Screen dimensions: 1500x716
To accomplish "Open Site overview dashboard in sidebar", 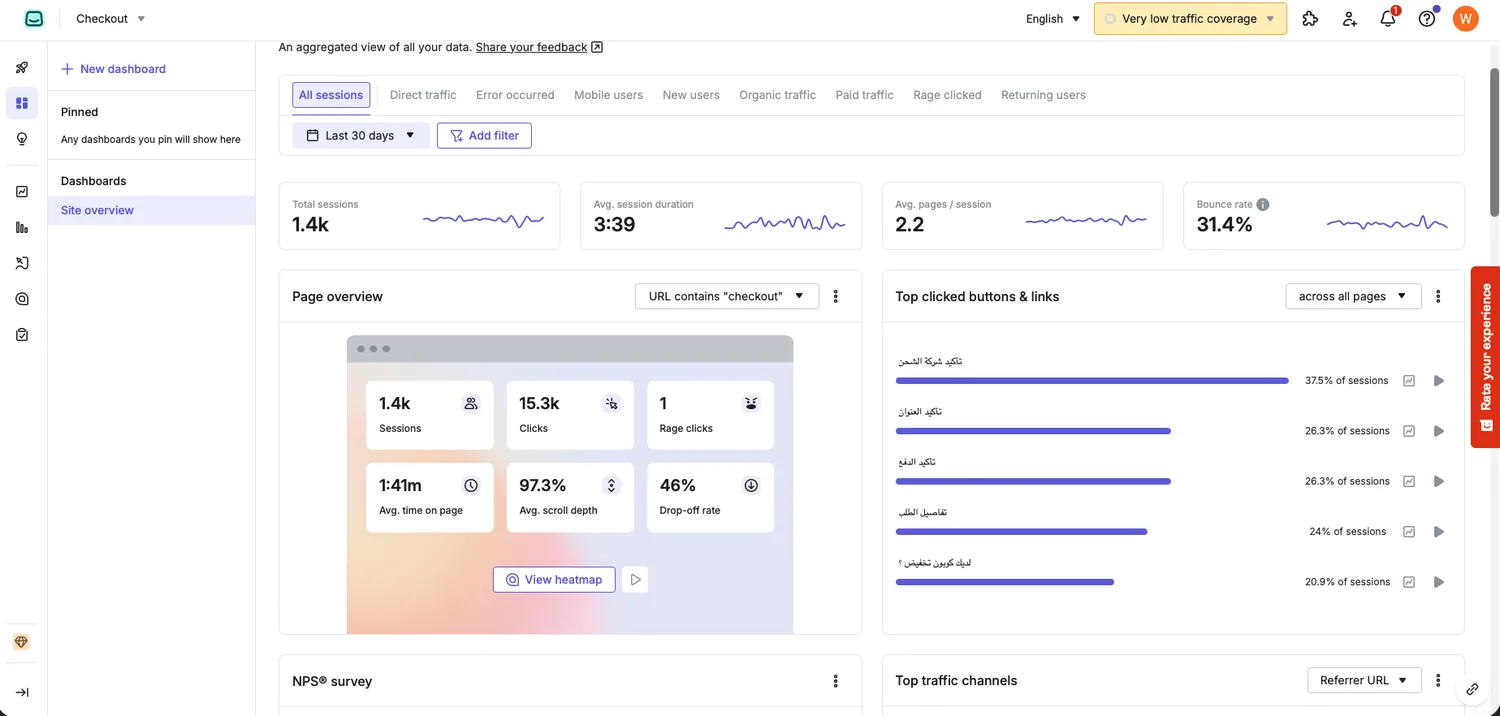I will coord(152,210).
